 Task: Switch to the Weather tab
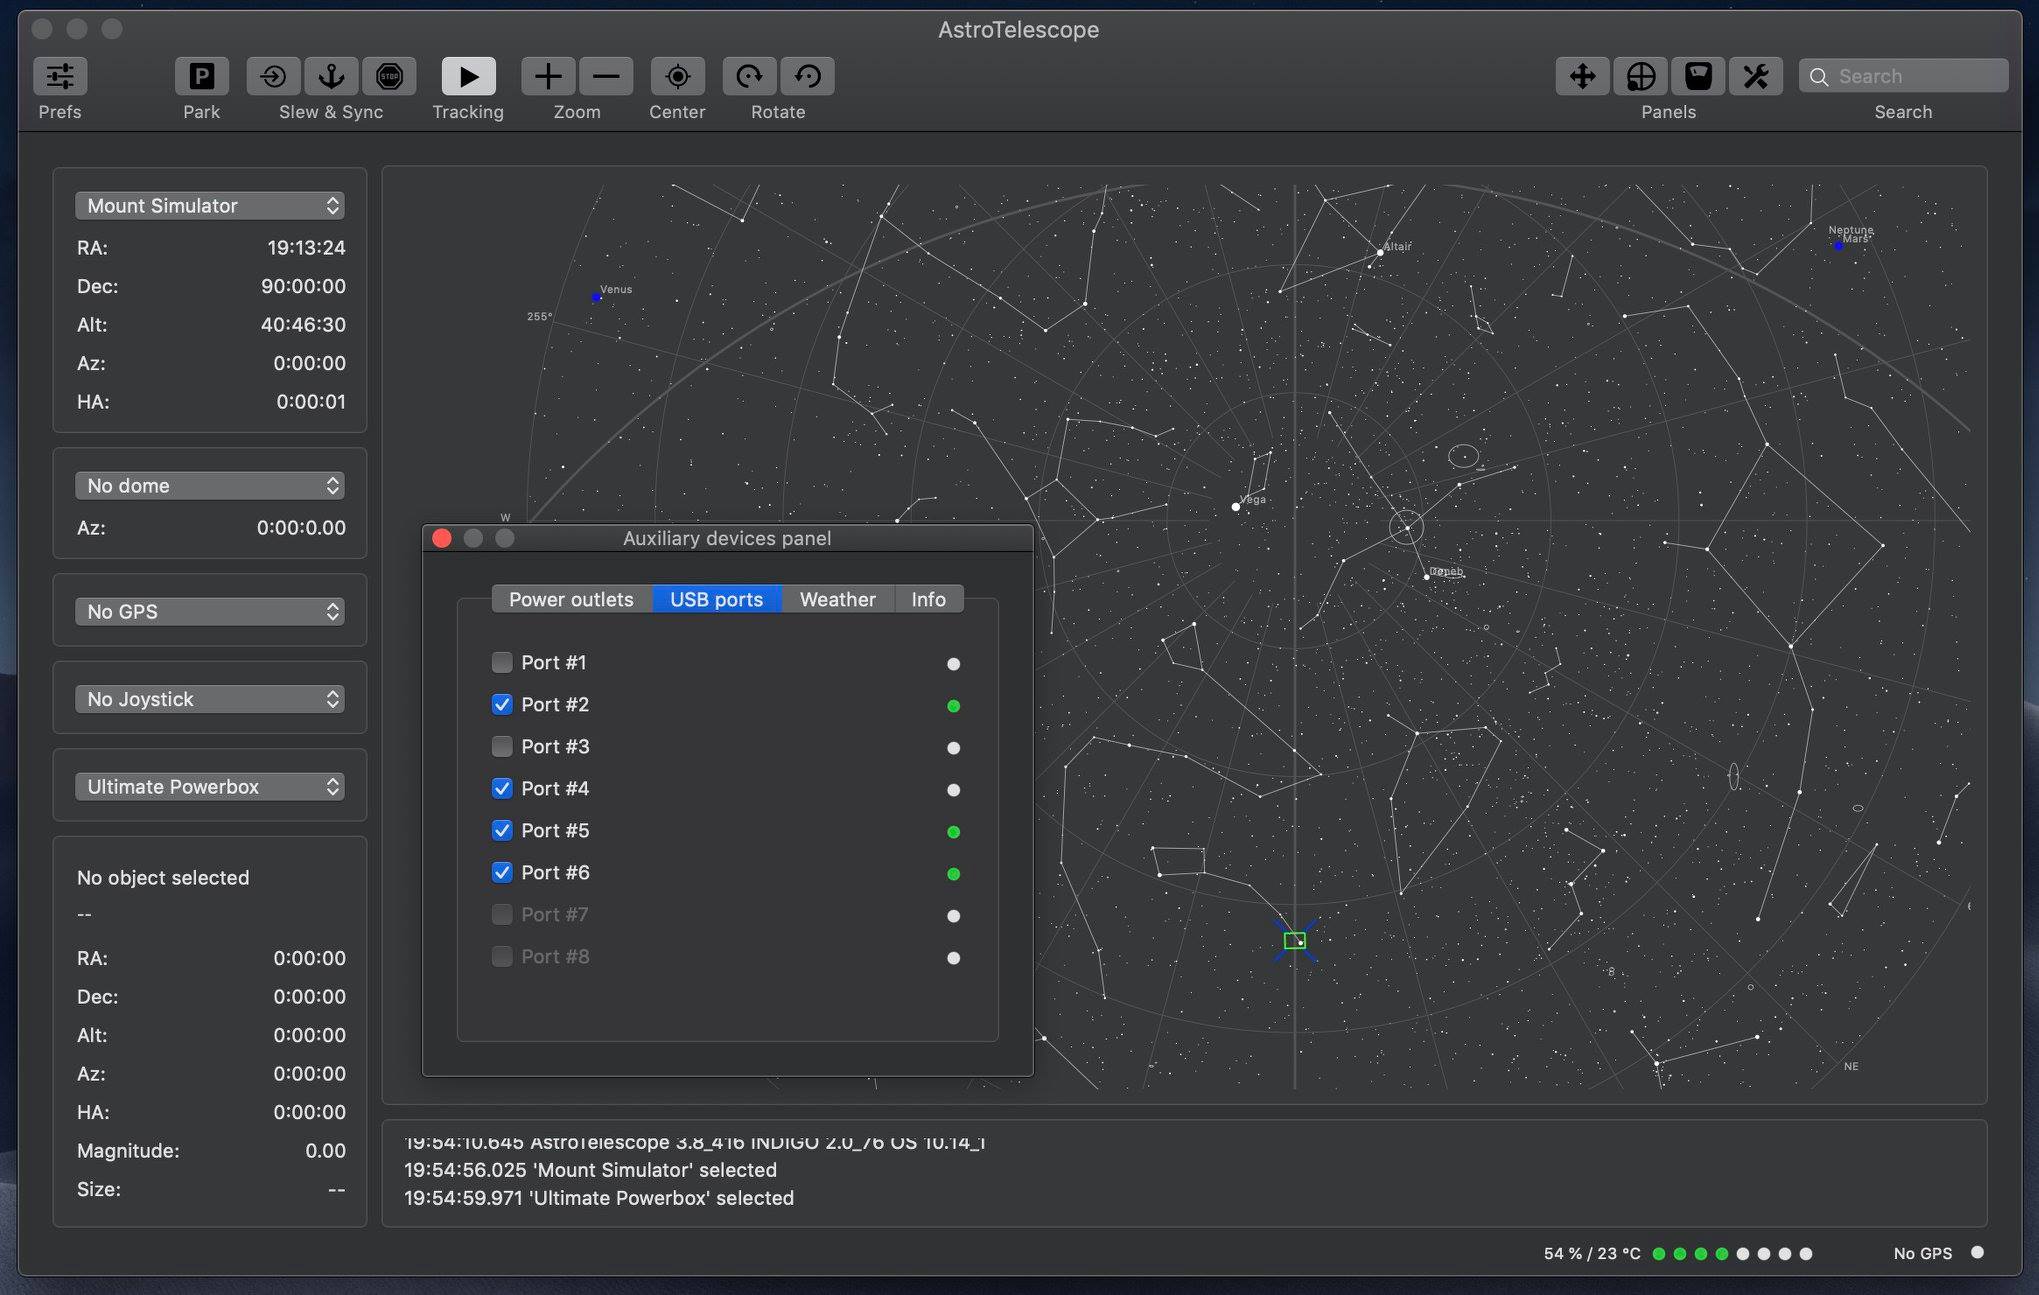click(x=837, y=599)
